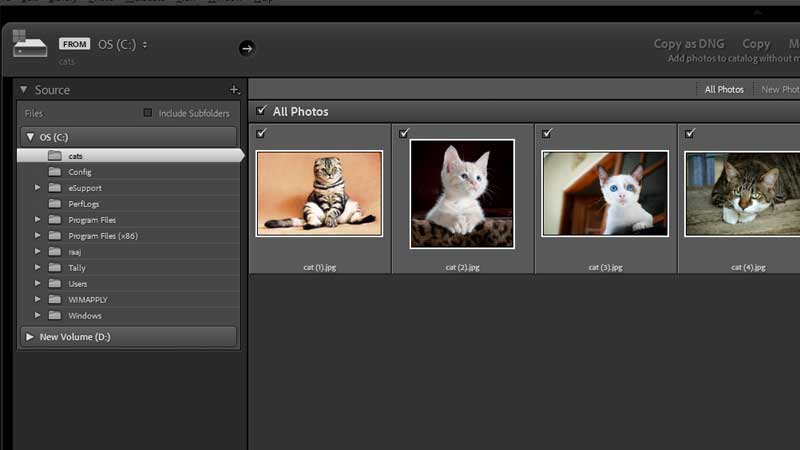This screenshot has height=450, width=800.
Task: Click the cat (1).jpg file name
Action: point(319,267)
